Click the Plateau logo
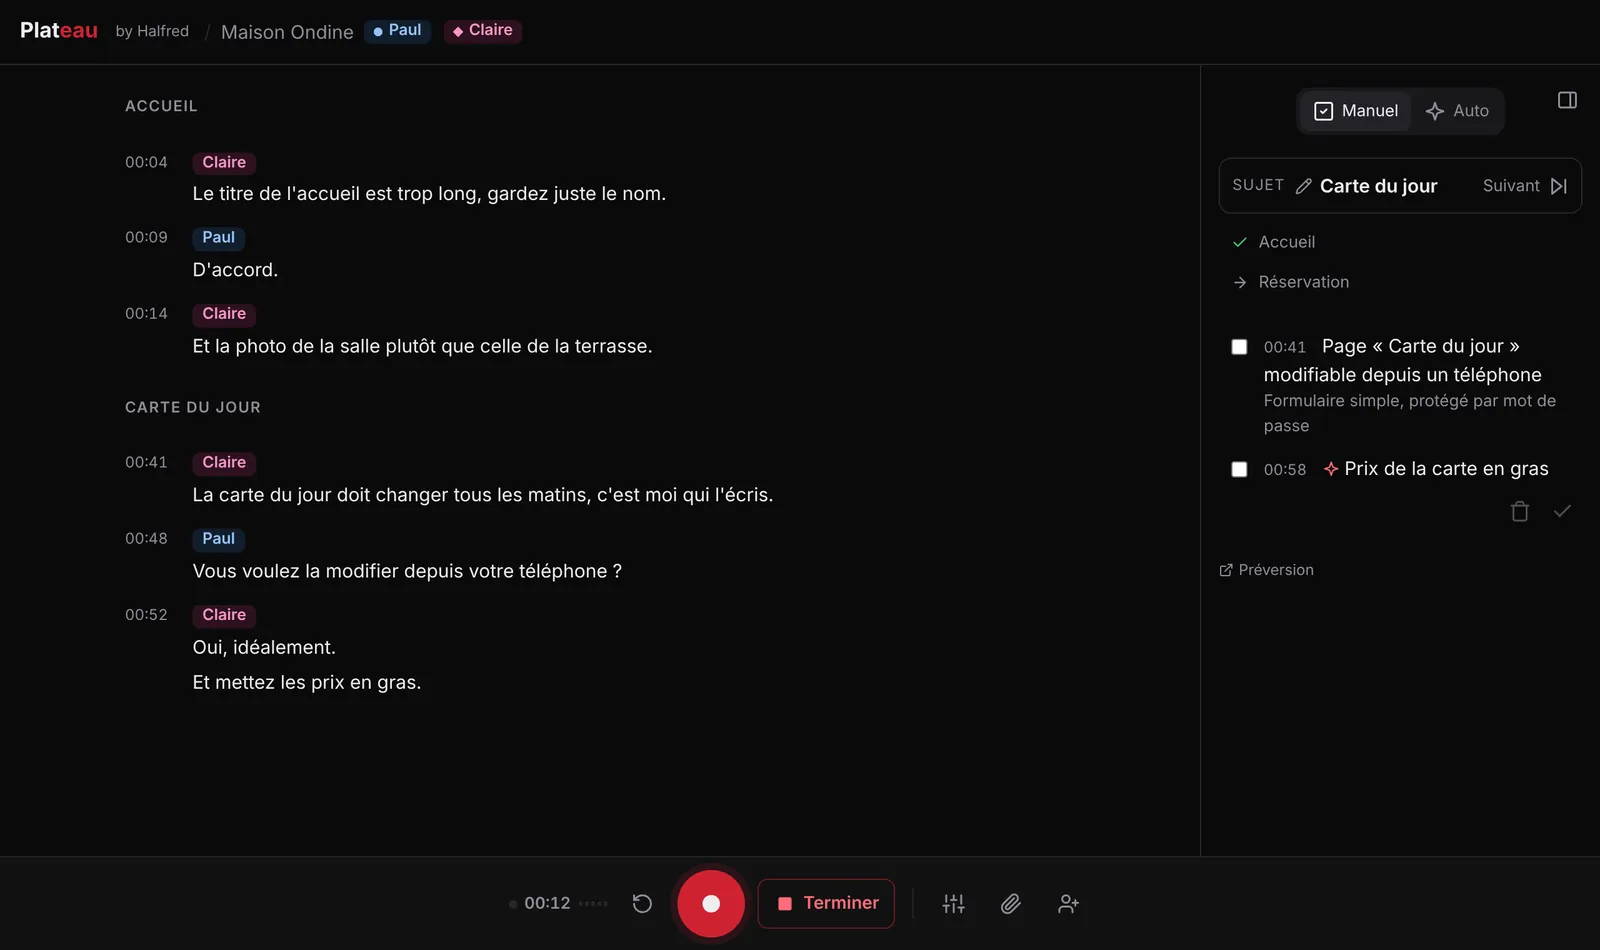 click(59, 31)
